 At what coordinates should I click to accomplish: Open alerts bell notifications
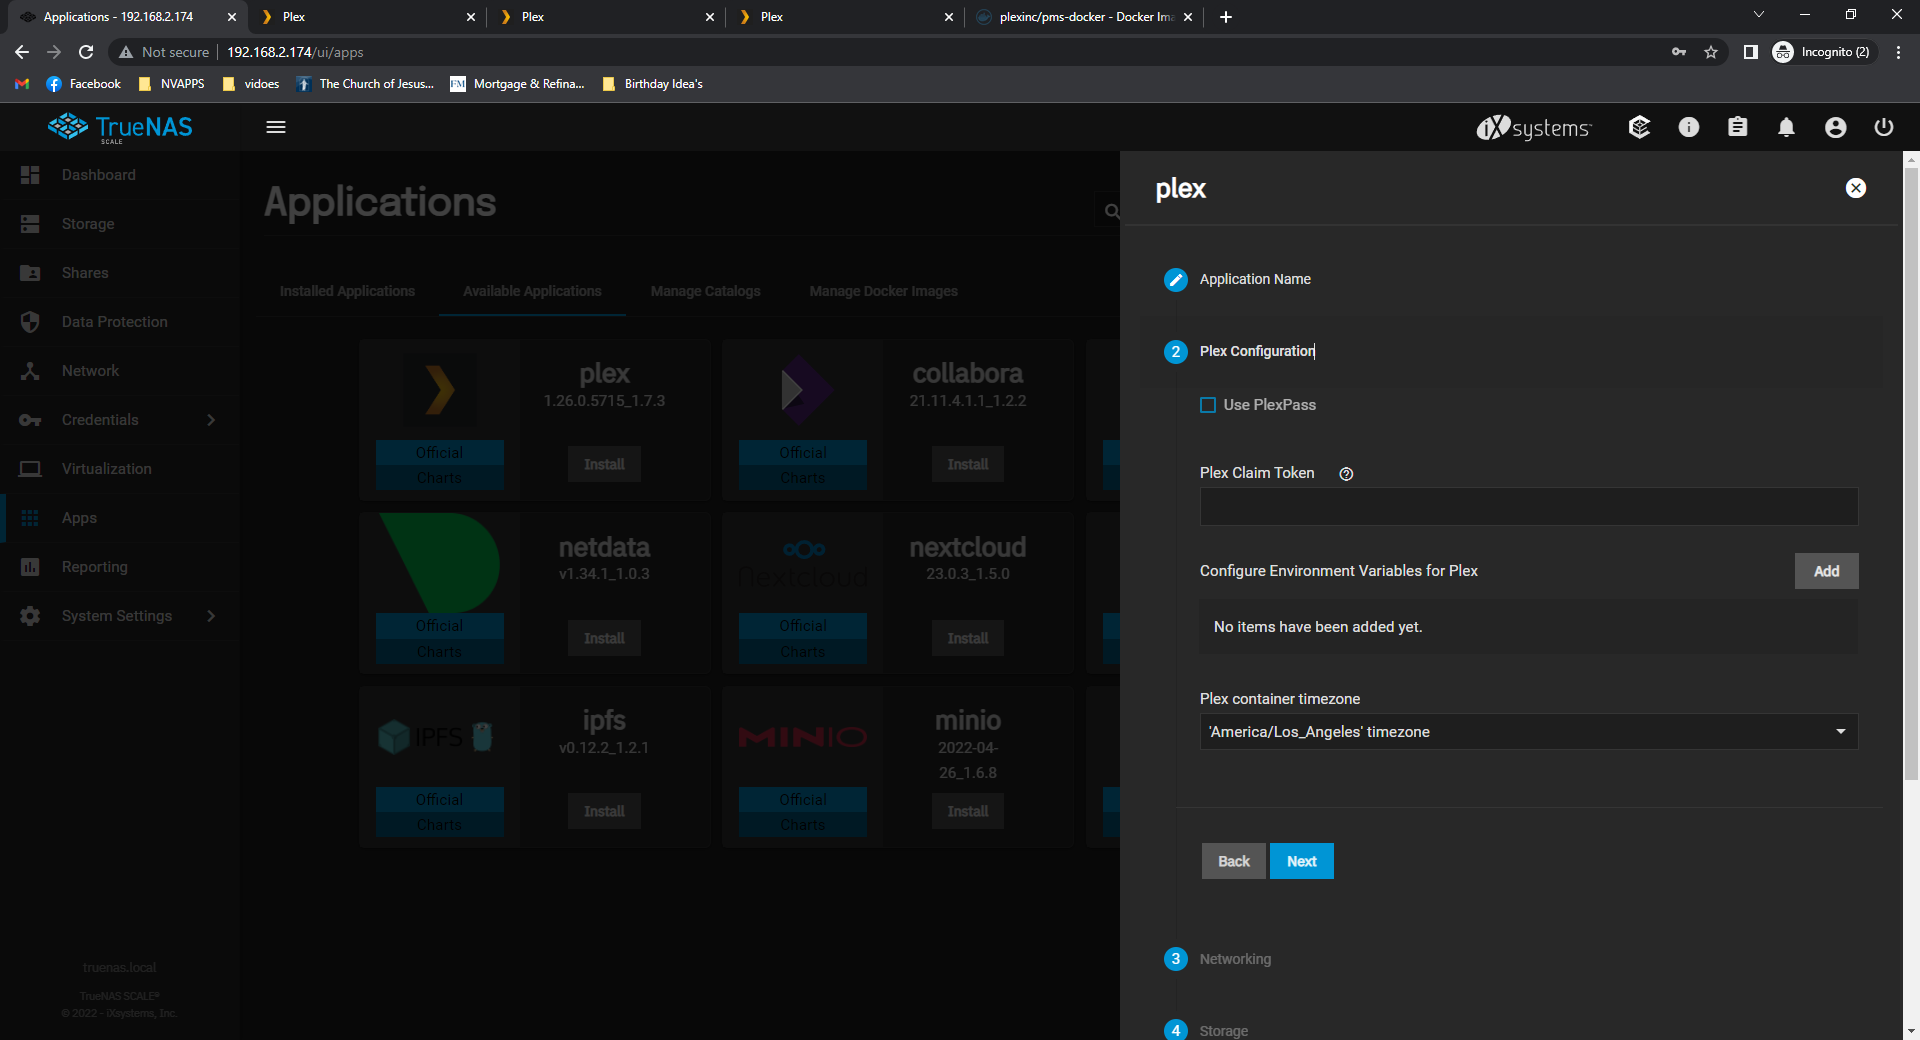tap(1786, 127)
